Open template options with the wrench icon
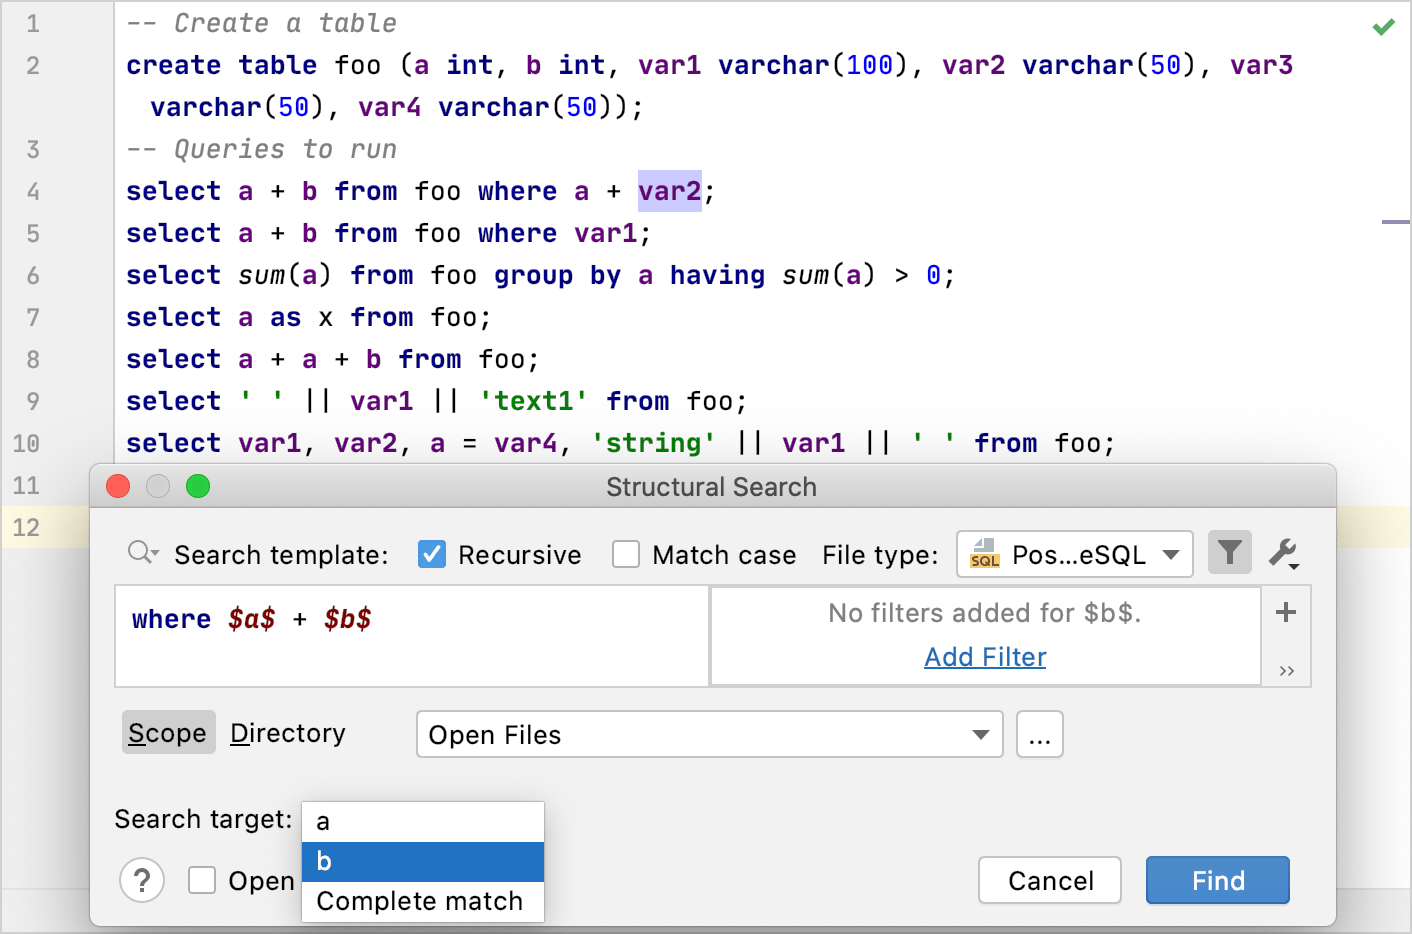 (x=1284, y=552)
